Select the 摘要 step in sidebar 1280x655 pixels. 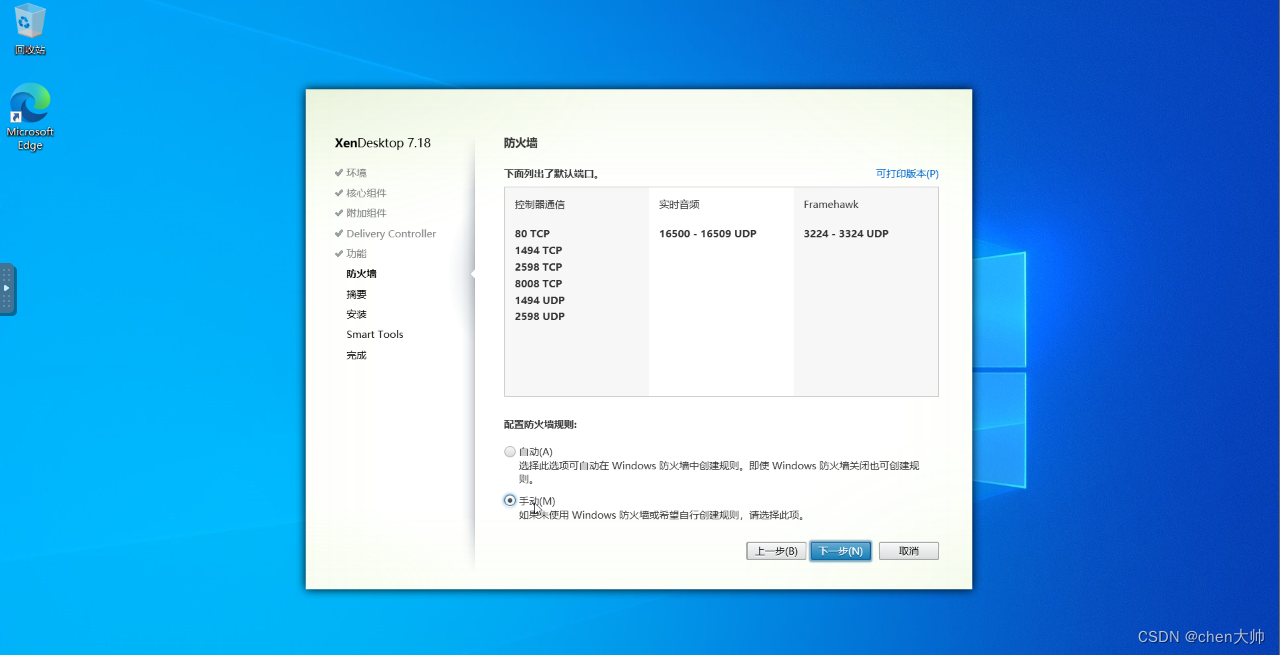(x=356, y=295)
